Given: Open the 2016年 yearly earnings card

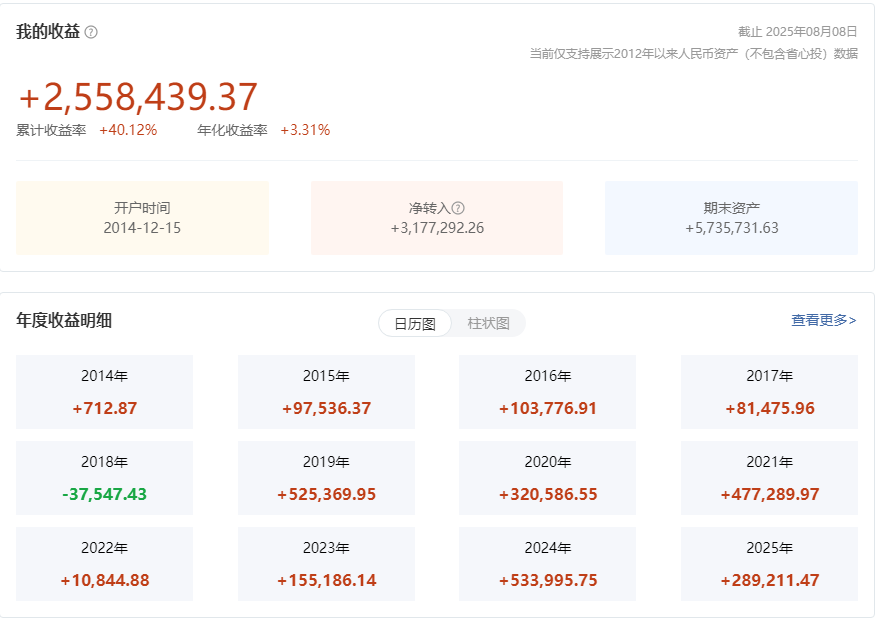Looking at the screenshot, I should tap(547, 392).
